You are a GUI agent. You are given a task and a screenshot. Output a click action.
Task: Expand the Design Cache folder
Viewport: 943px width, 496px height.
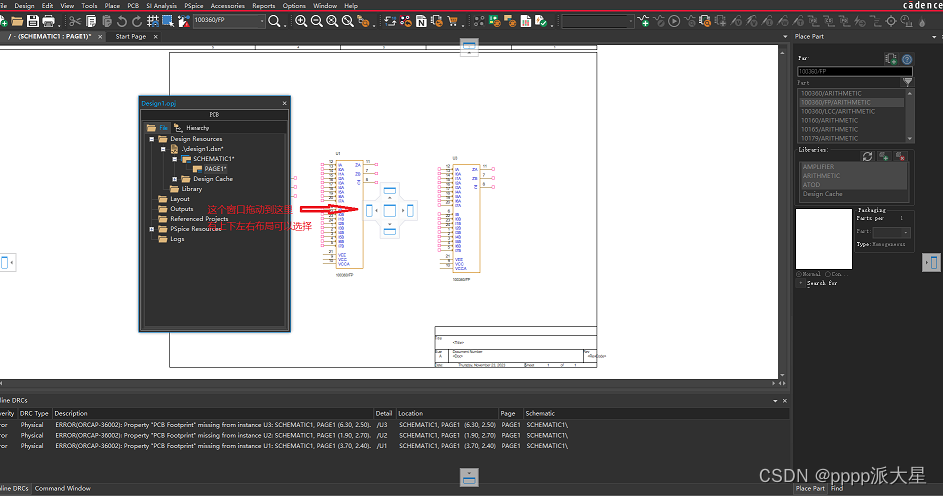pos(174,179)
